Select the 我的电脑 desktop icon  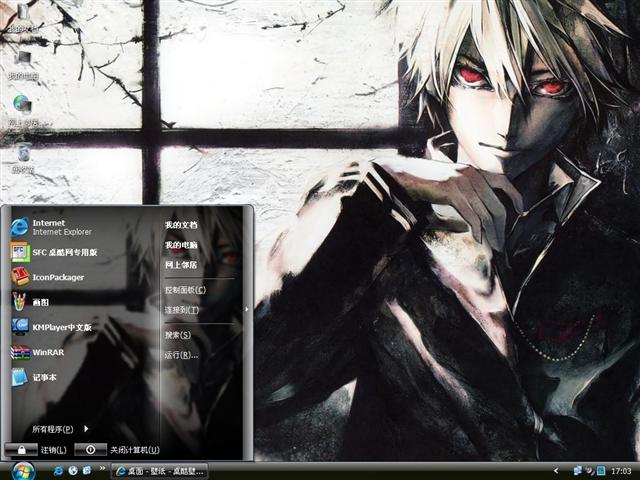[x=23, y=64]
